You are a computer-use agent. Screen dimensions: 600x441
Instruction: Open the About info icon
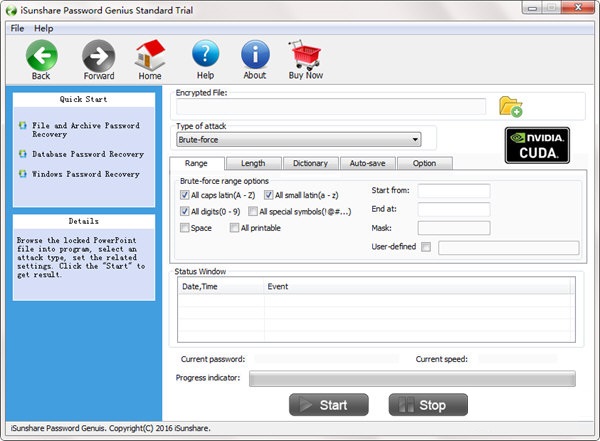point(255,55)
